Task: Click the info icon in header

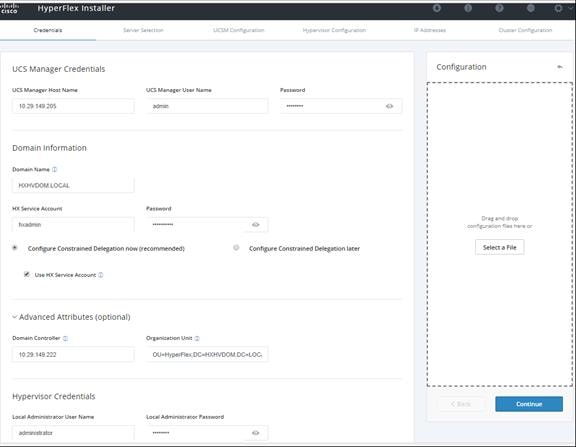Action: (468, 8)
